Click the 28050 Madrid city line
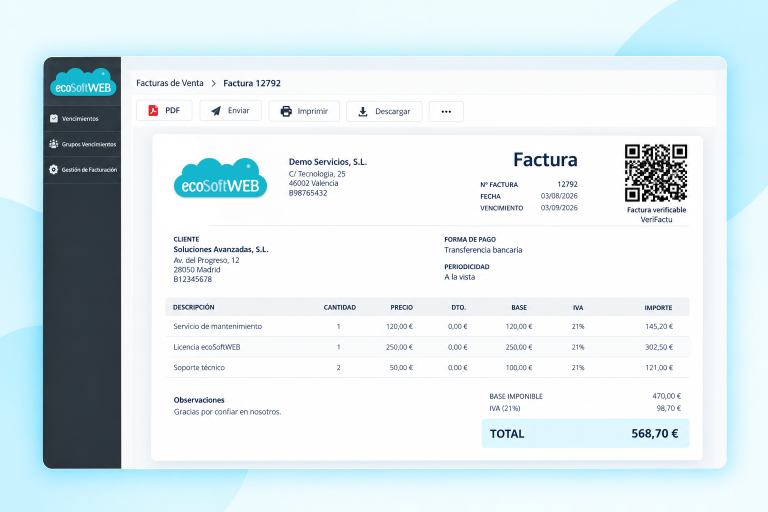The image size is (768, 512). click(x=197, y=269)
